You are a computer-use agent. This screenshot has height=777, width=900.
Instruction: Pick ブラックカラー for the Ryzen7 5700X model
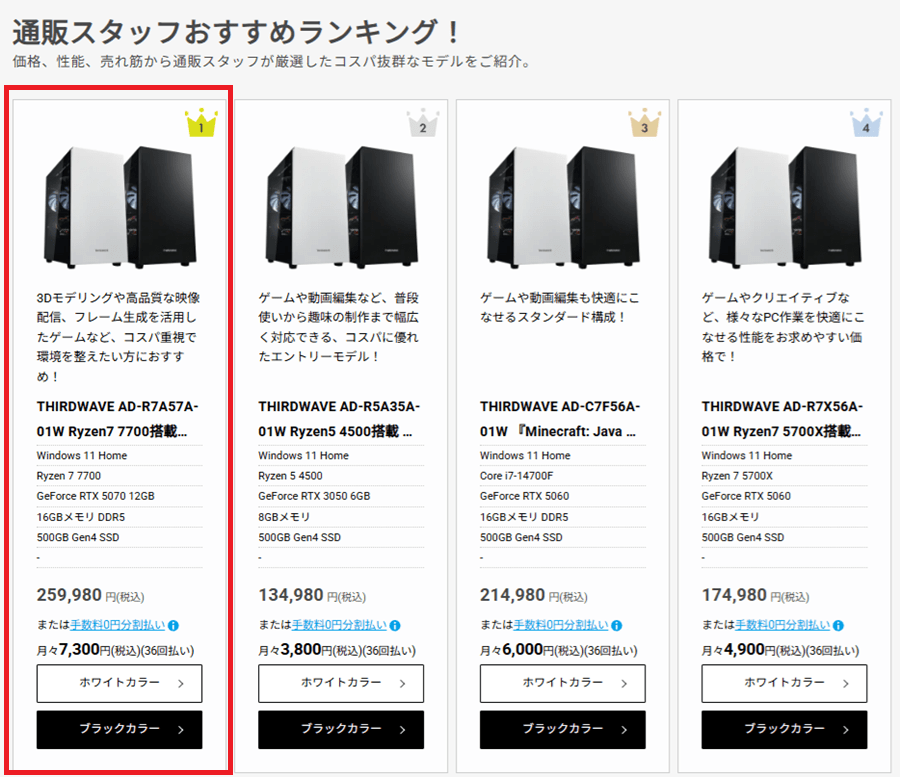point(784,729)
